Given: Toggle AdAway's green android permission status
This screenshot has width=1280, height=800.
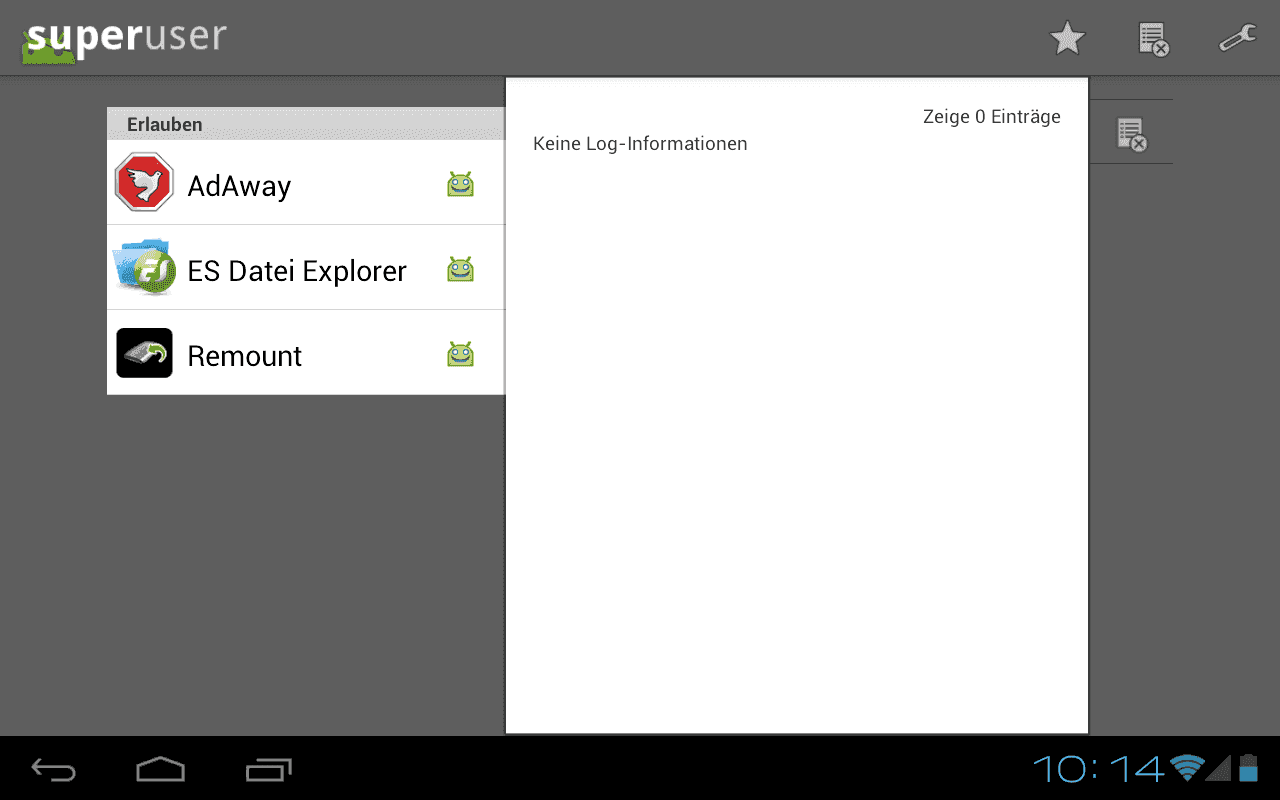Looking at the screenshot, I should click(460, 184).
